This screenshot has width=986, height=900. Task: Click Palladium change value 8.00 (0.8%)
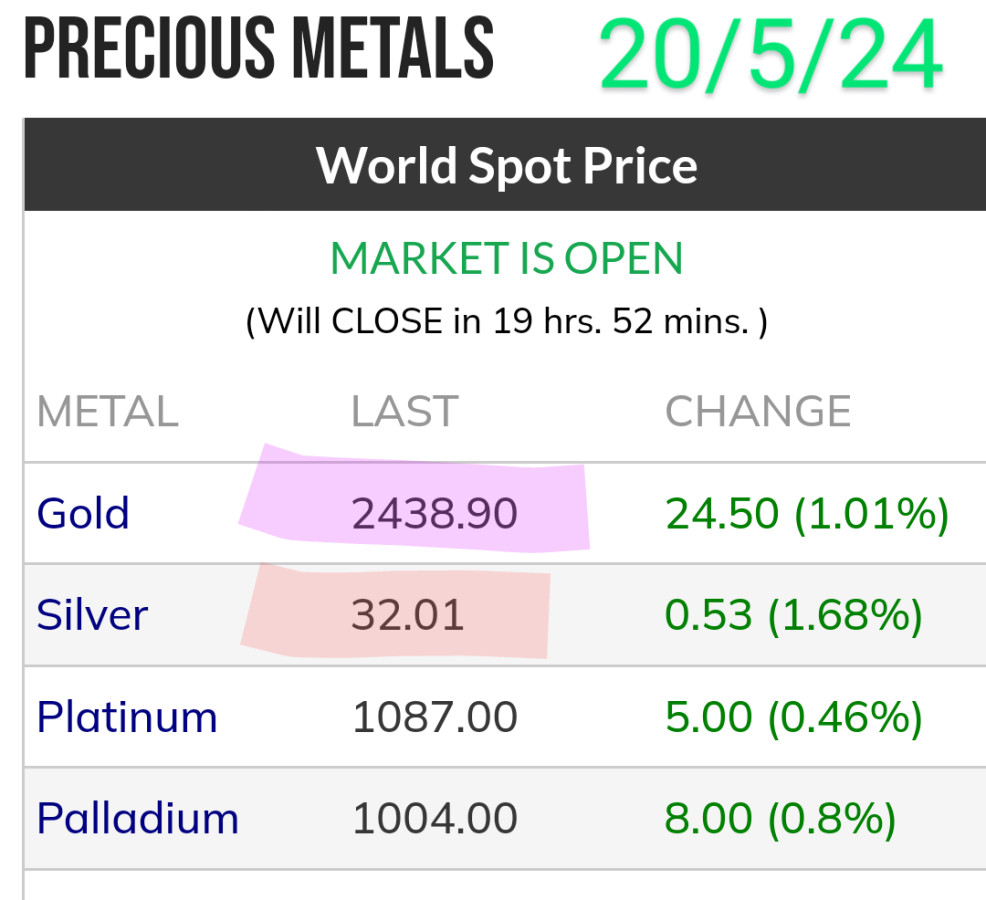[x=780, y=818]
